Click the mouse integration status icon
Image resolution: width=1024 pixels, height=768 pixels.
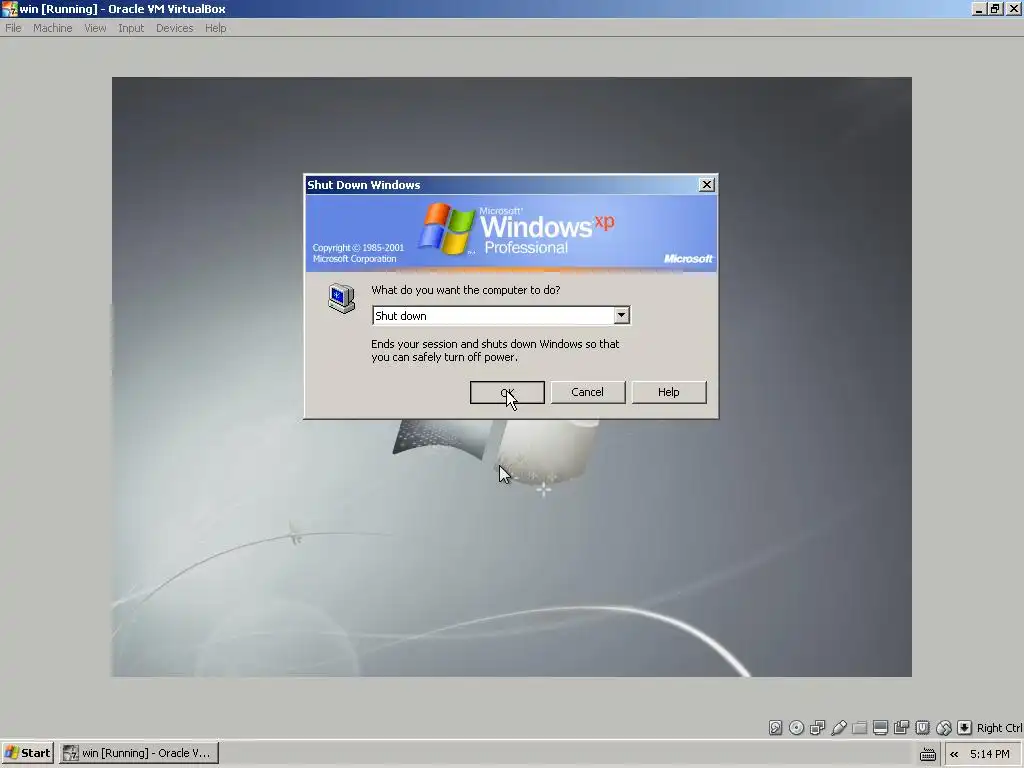[x=943, y=728]
